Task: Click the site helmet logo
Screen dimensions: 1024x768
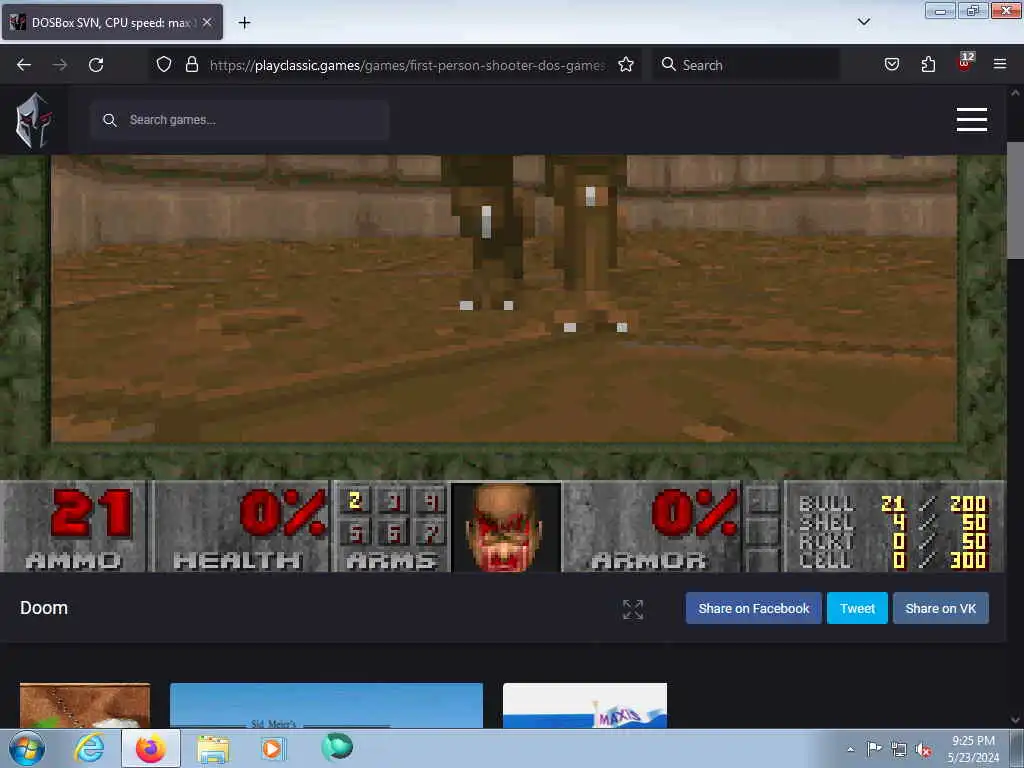Action: [x=33, y=120]
